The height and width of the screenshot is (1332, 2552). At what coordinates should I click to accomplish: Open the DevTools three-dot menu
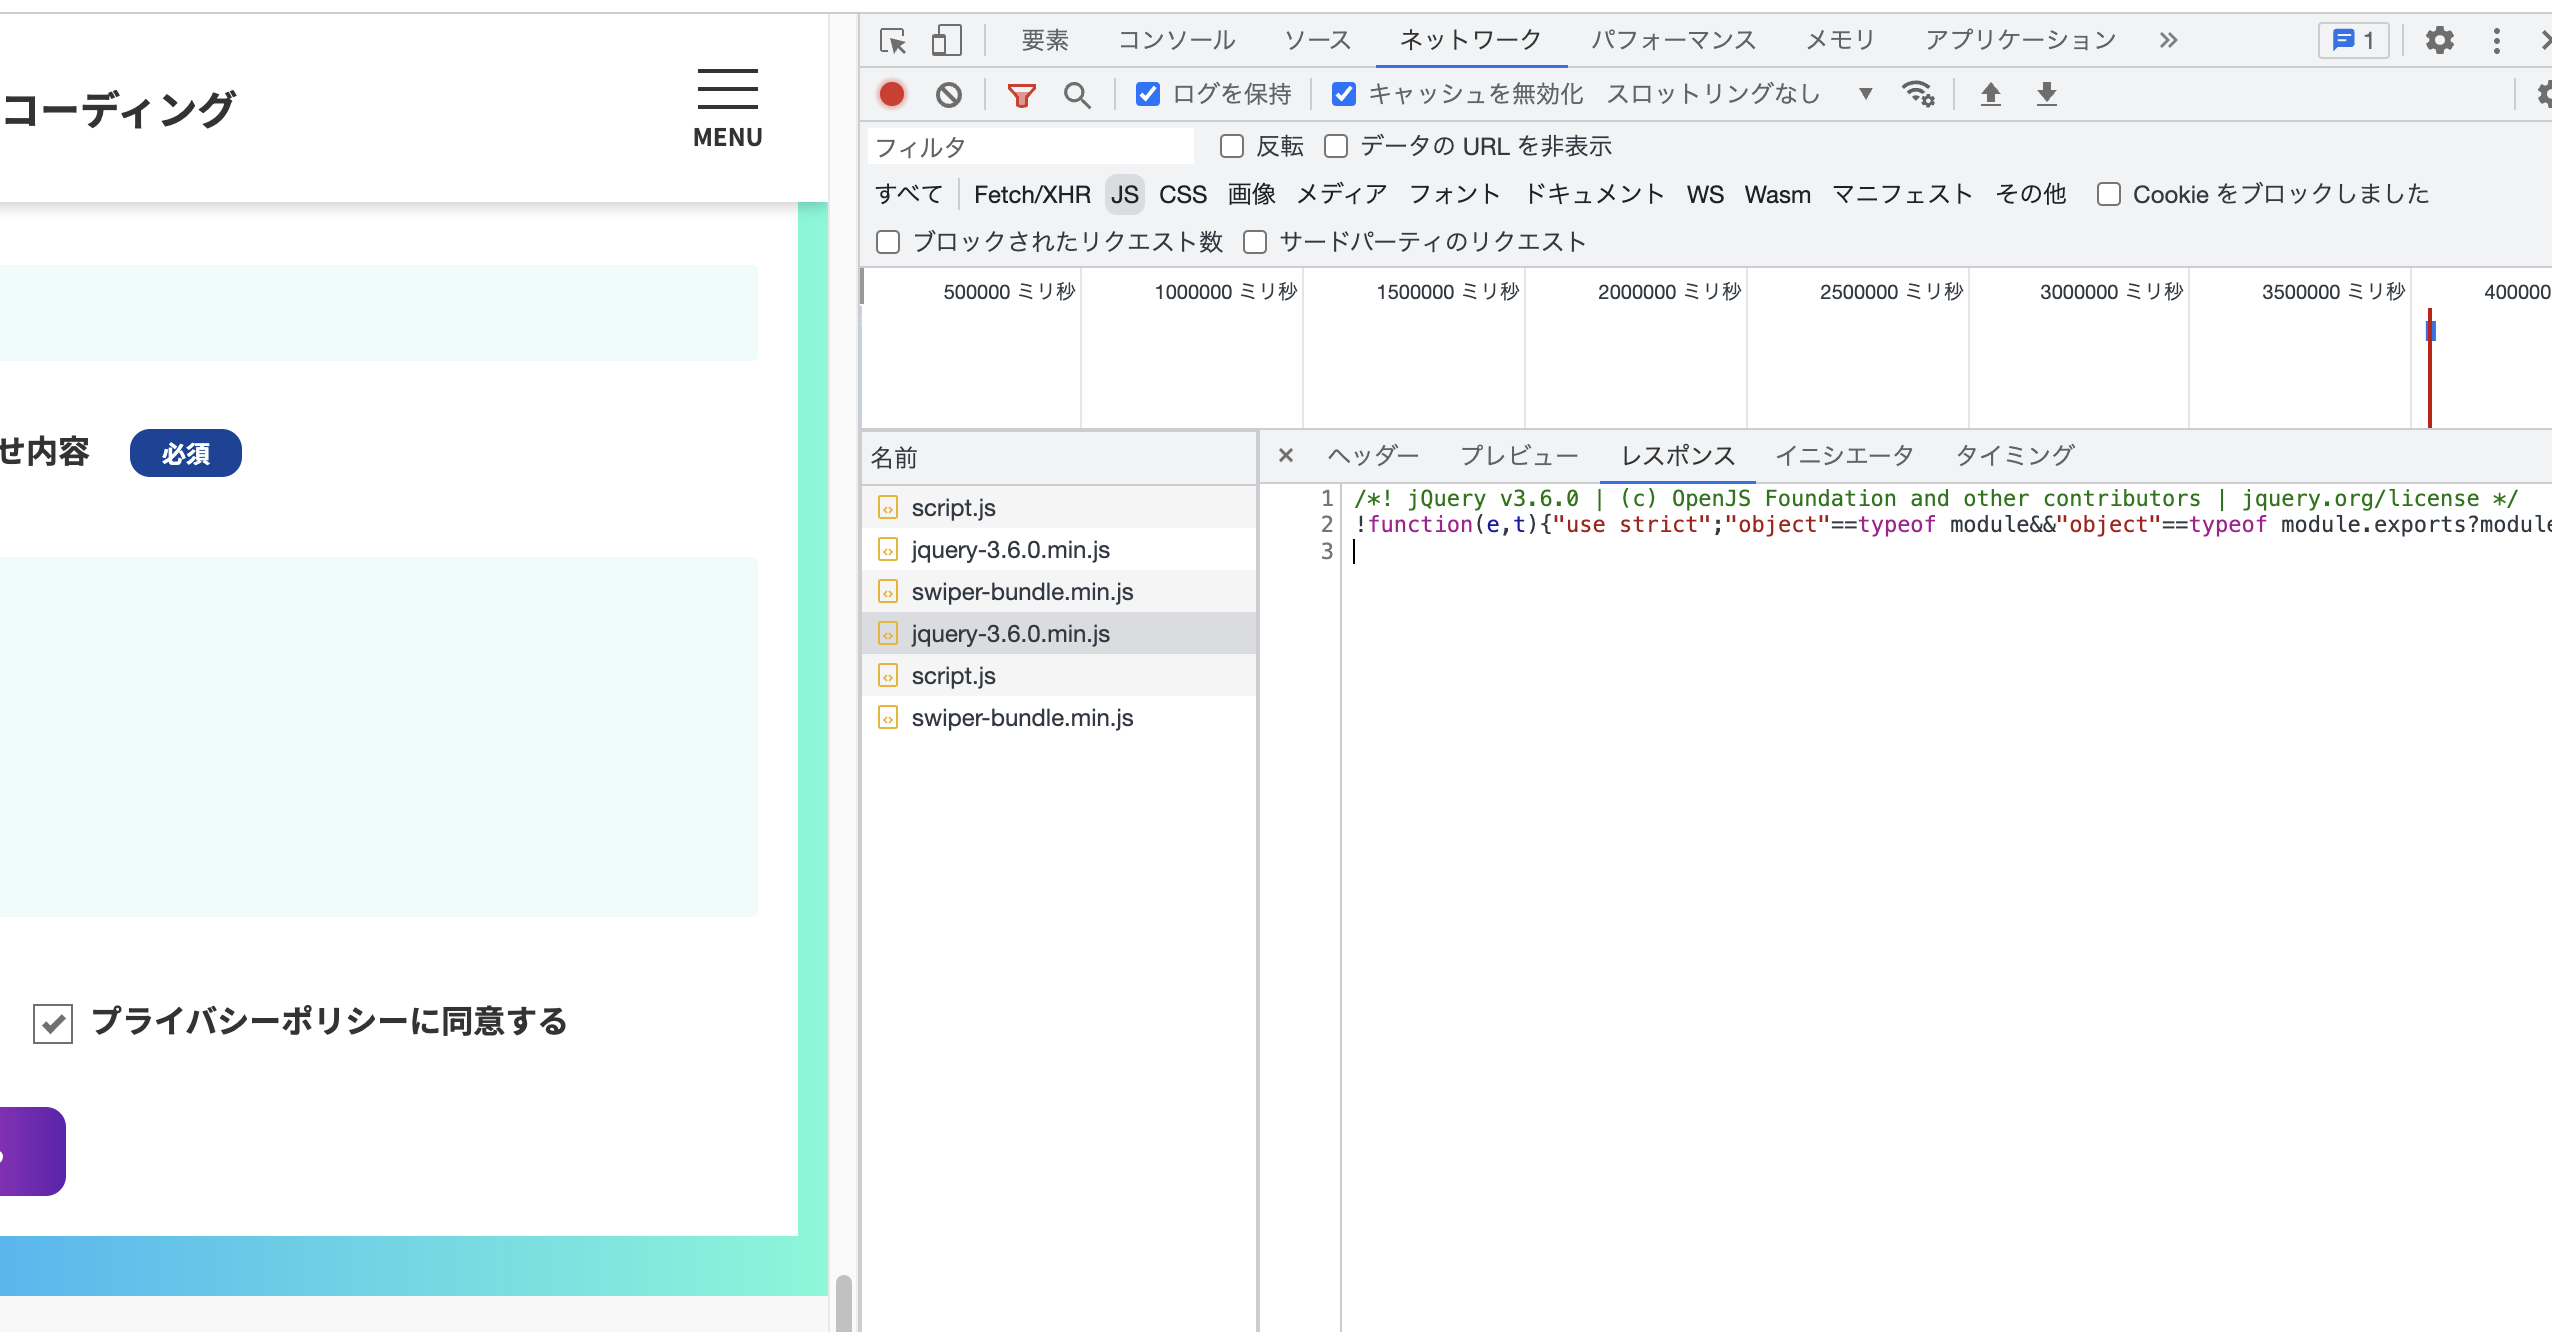click(2496, 41)
